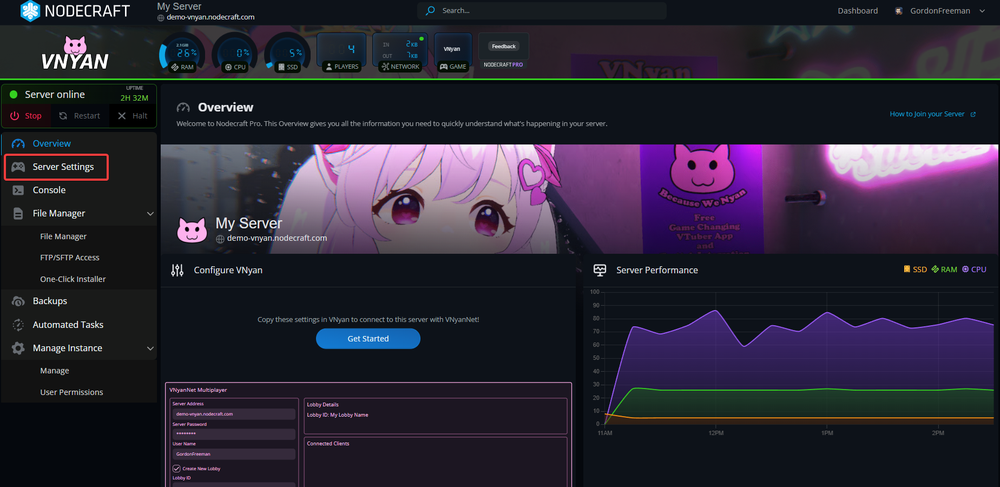Click the Feedback button
Viewport: 1000px width, 487px height.
click(503, 46)
